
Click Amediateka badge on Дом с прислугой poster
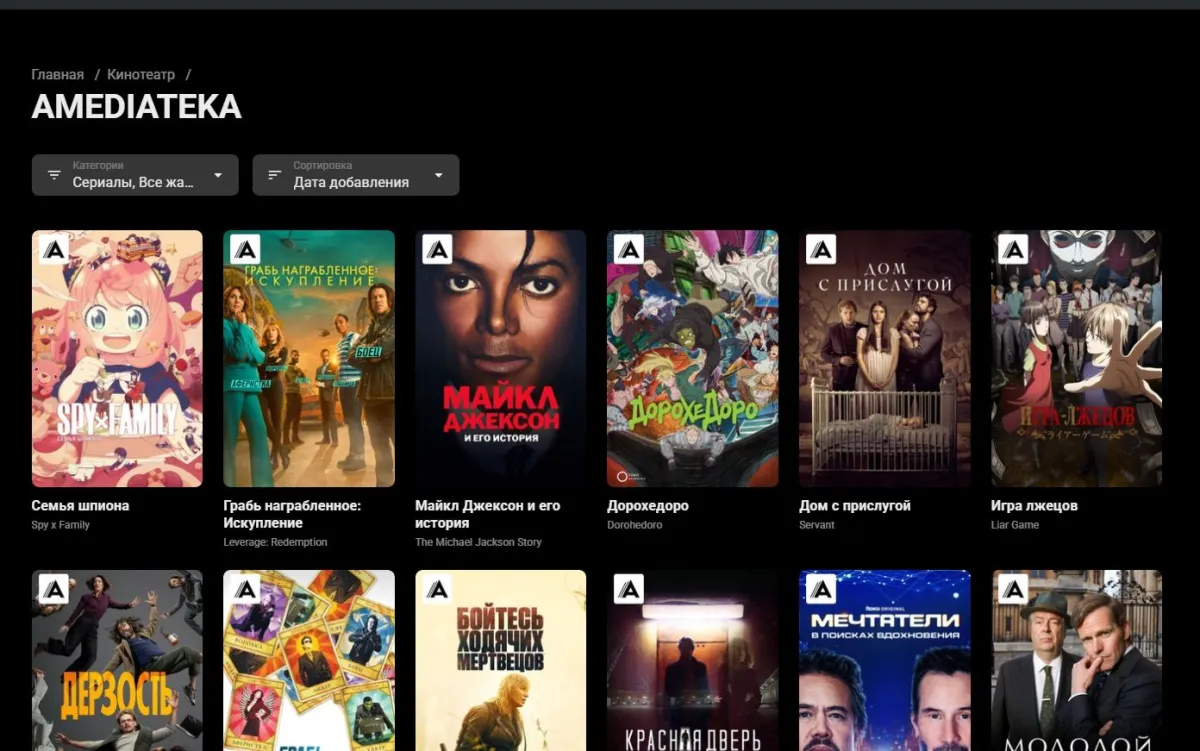821,249
